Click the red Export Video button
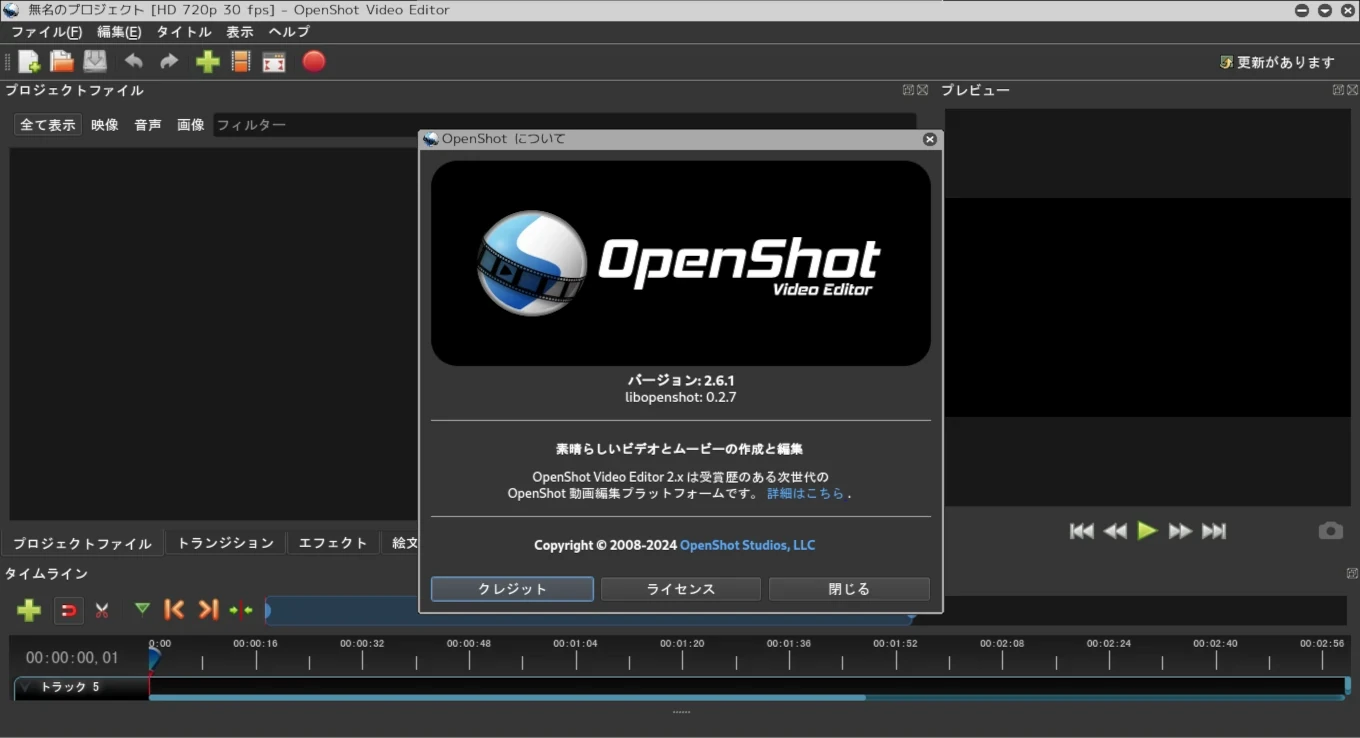 pyautogui.click(x=314, y=62)
